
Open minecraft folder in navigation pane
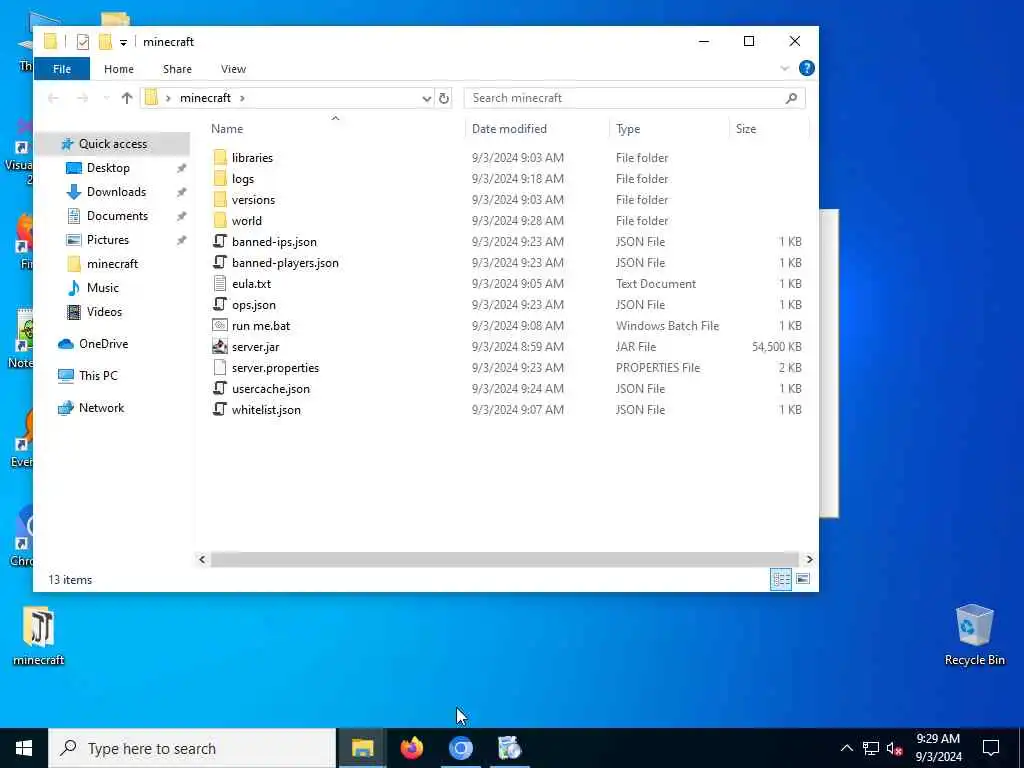[112, 264]
